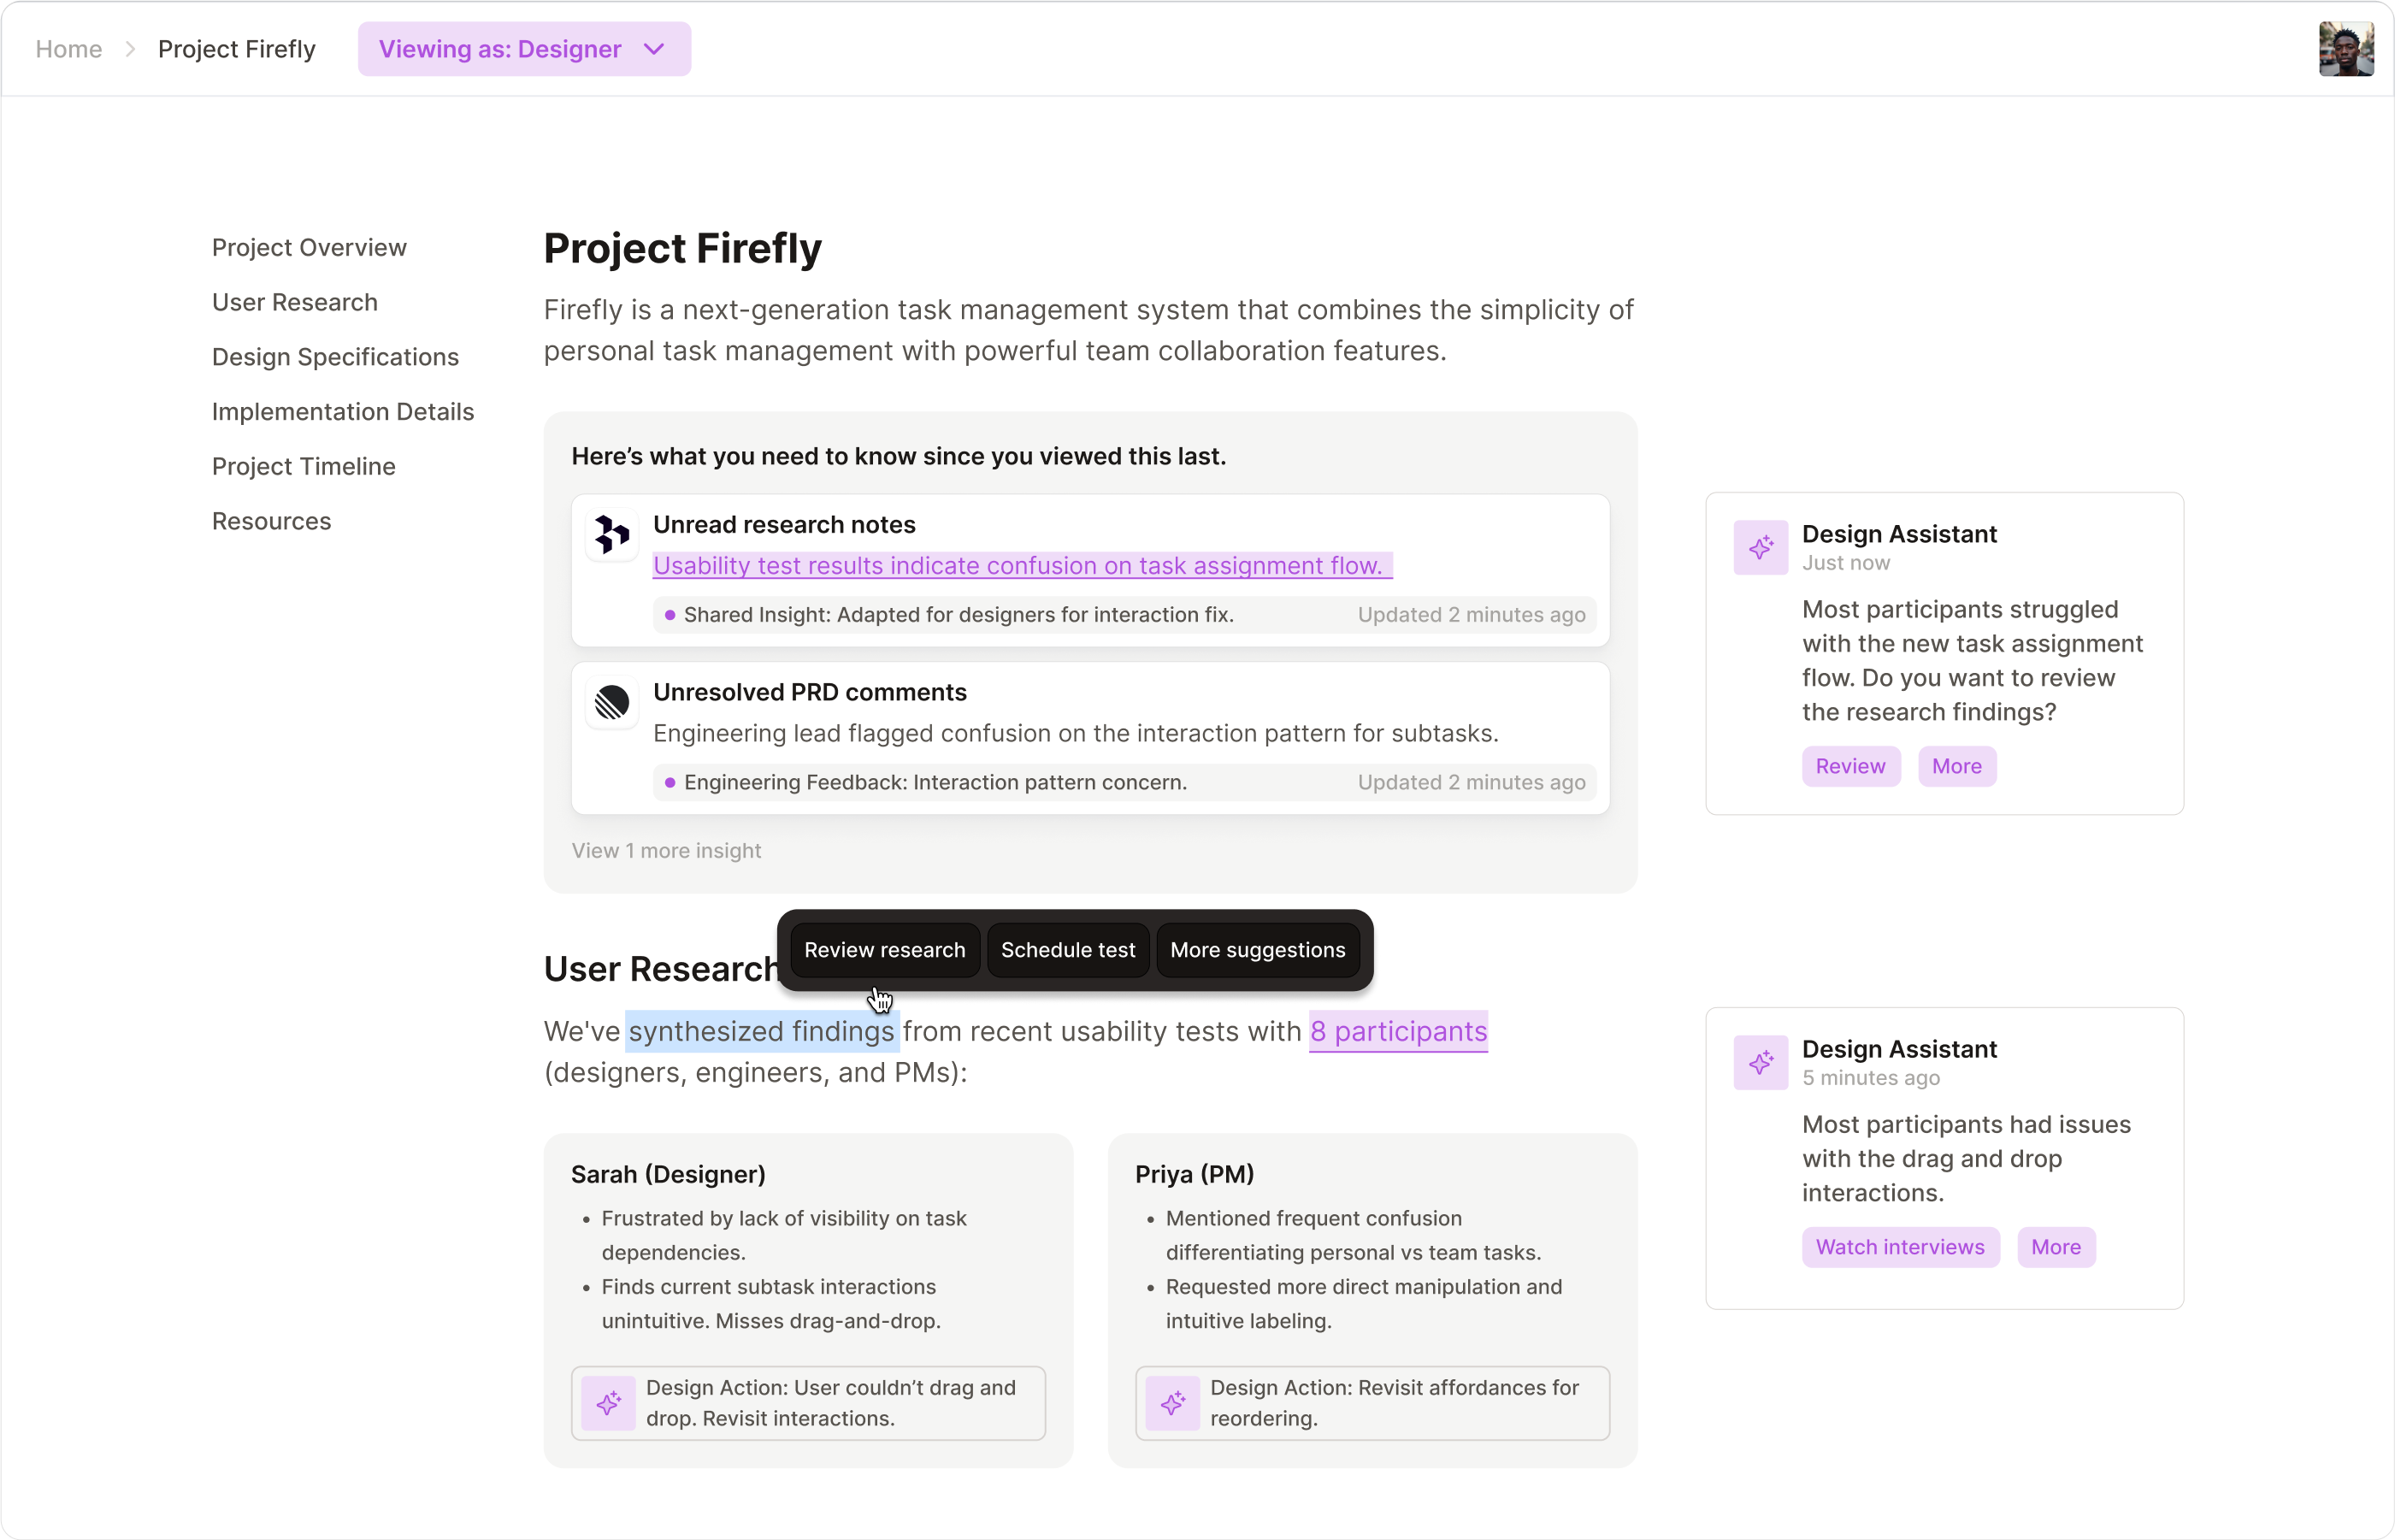
Task: Click the breadcrumb chevron separator after Home
Action: click(130, 49)
